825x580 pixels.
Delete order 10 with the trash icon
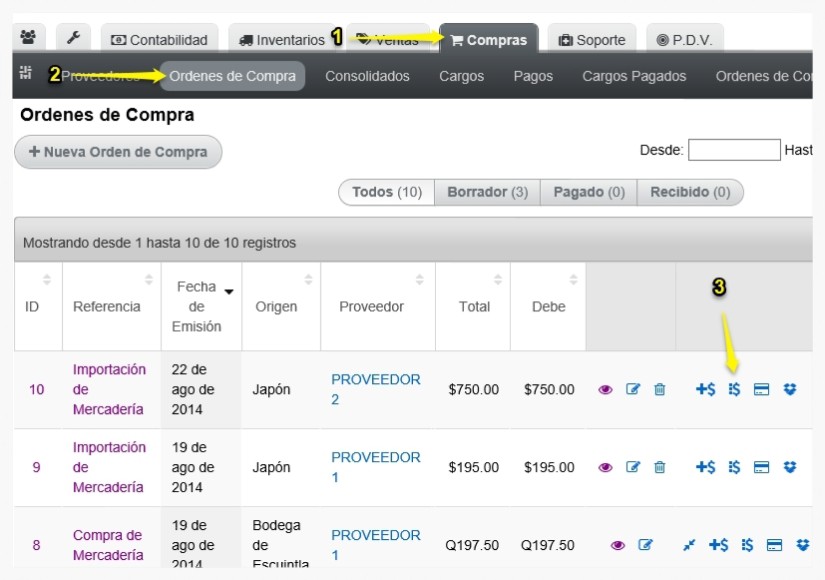click(659, 389)
